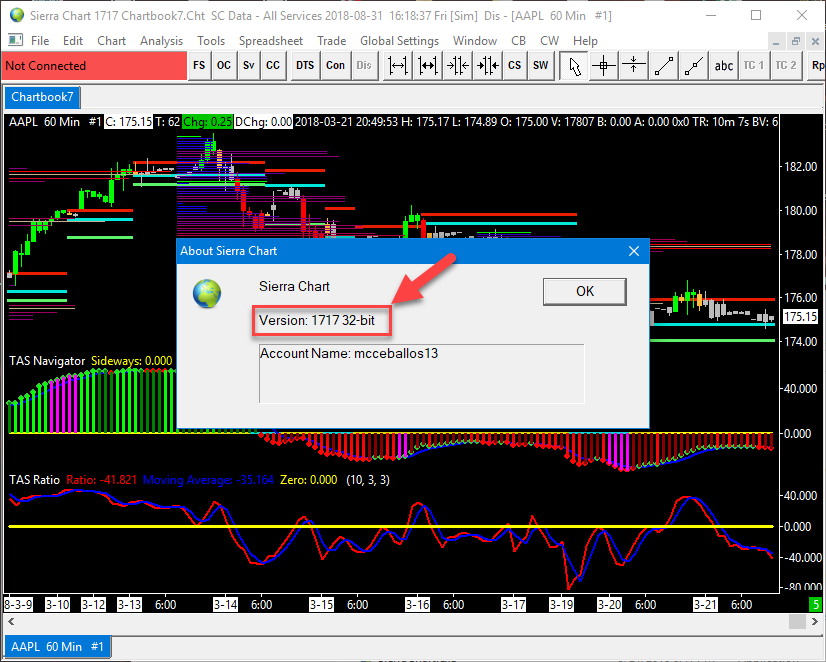This screenshot has height=662, width=826.
Task: Select the pointer arrow tool
Action: (574, 66)
